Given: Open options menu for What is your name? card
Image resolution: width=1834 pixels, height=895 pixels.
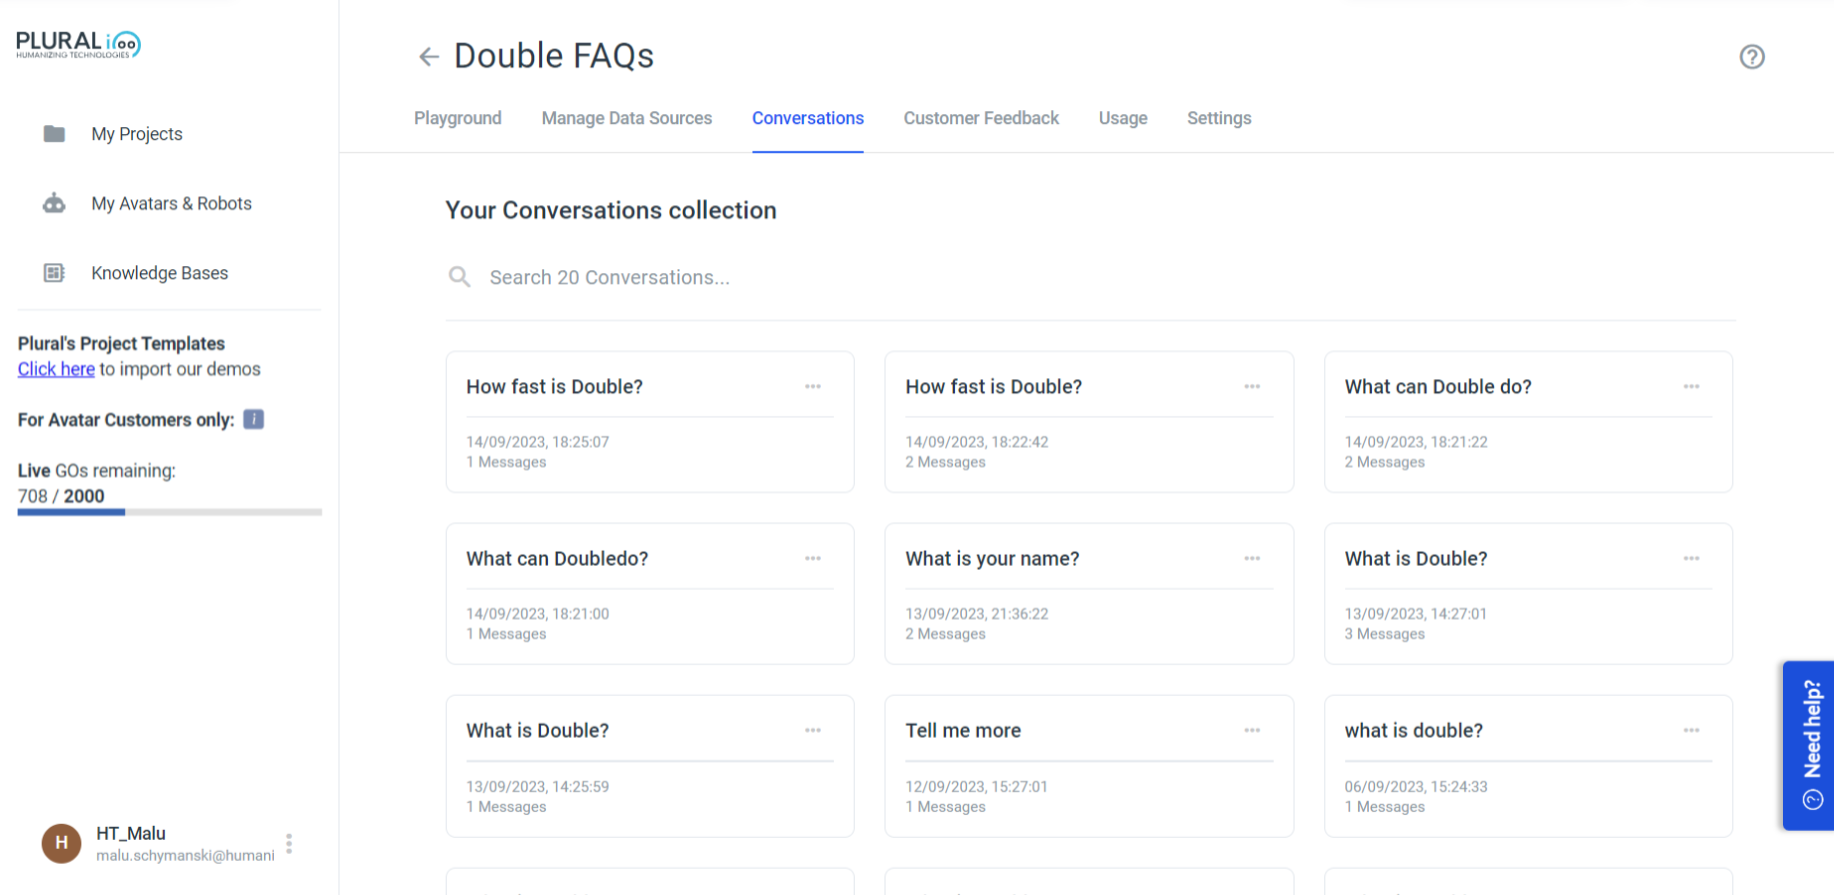Looking at the screenshot, I should (1252, 559).
